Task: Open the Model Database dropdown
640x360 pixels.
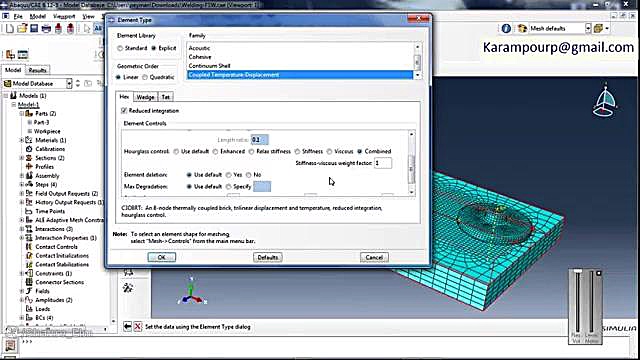Action: 69,84
